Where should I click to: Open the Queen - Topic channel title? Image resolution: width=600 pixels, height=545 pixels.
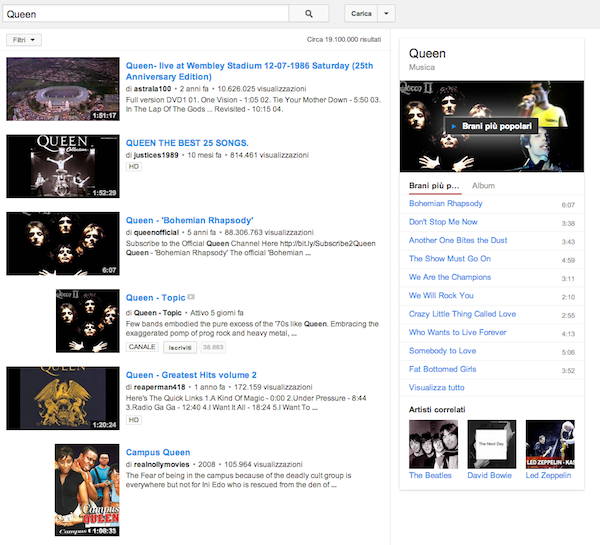[155, 298]
